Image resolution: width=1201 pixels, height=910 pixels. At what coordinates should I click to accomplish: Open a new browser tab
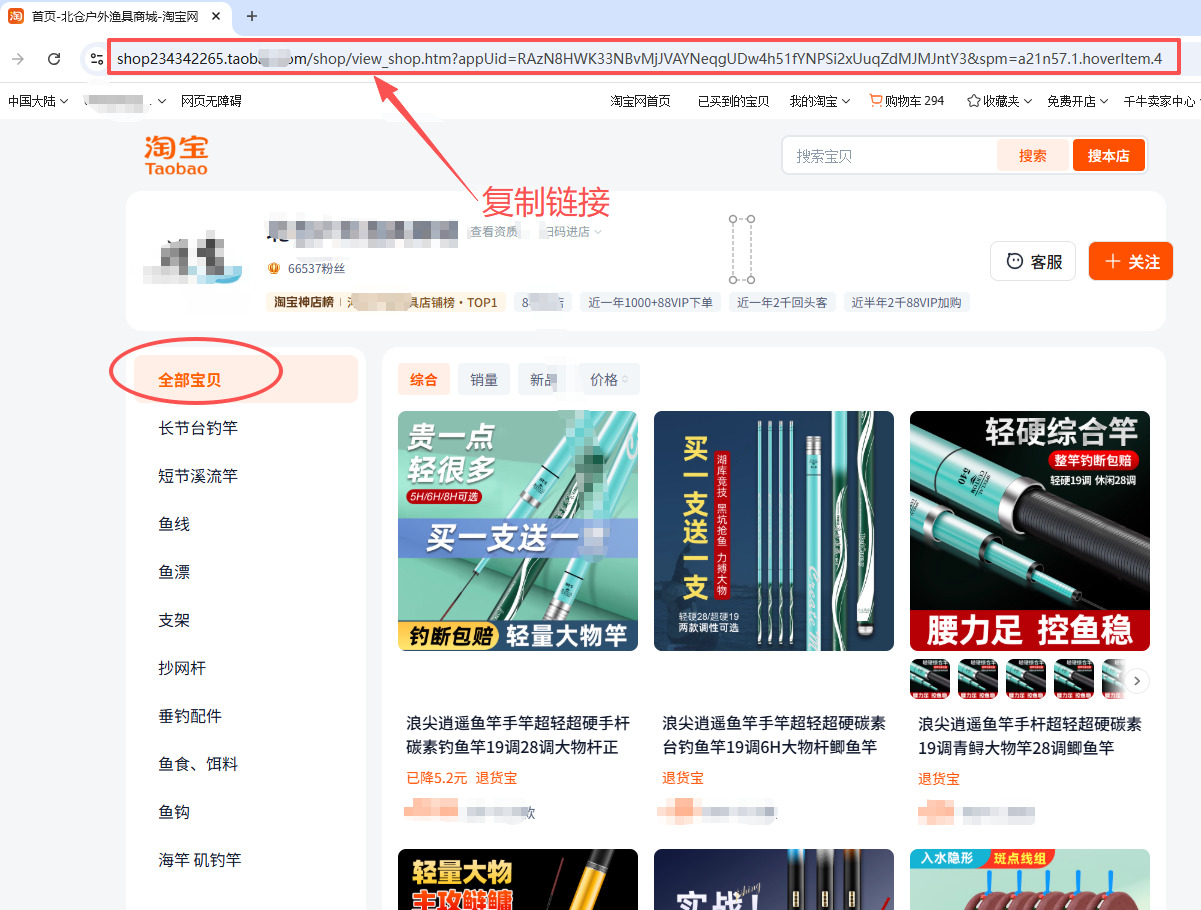click(252, 16)
